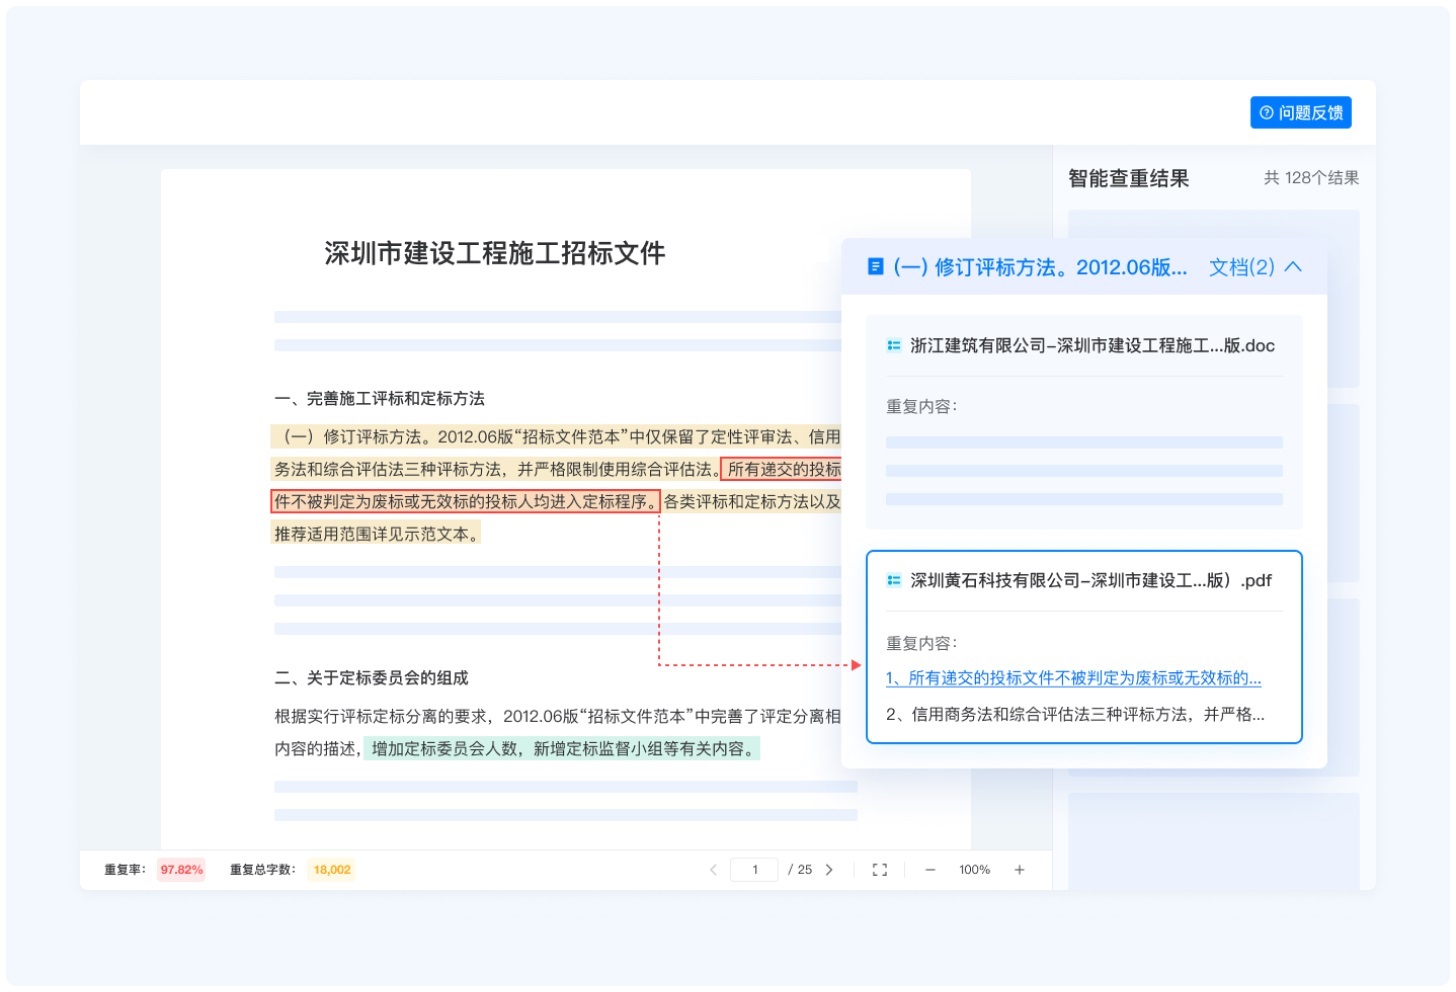Go to the next page arrow
1456x992 pixels.
[829, 870]
